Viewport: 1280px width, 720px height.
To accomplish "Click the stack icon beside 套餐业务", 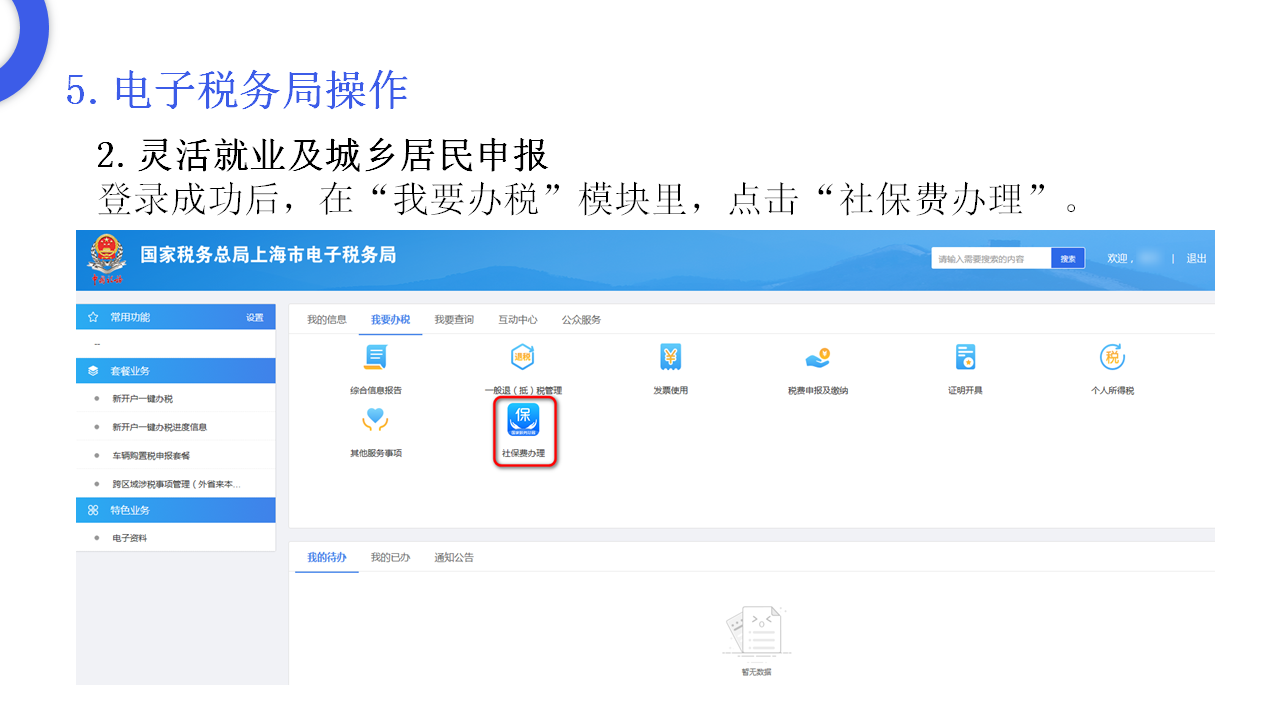I will coord(93,371).
